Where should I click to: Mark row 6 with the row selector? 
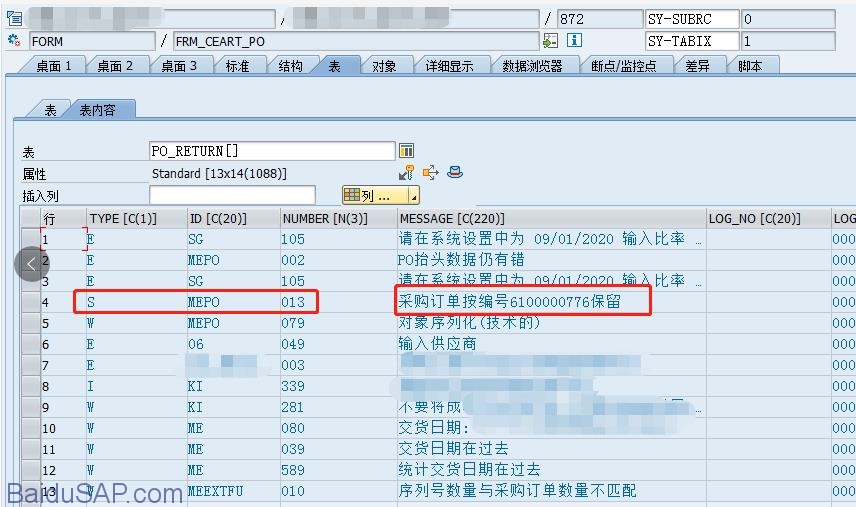31,344
